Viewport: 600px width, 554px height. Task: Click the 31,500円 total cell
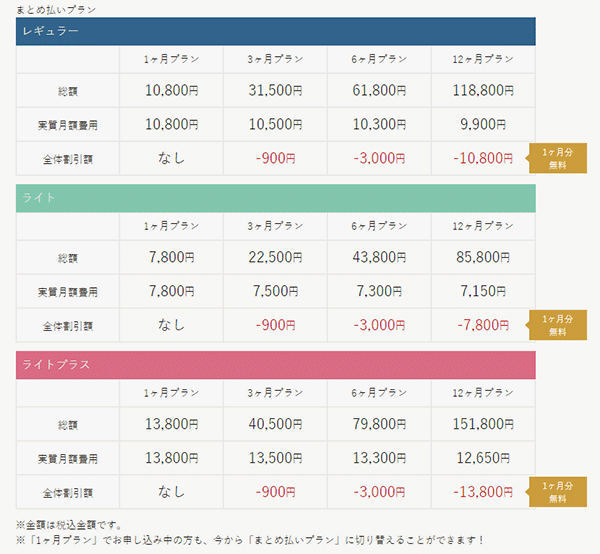(x=276, y=91)
